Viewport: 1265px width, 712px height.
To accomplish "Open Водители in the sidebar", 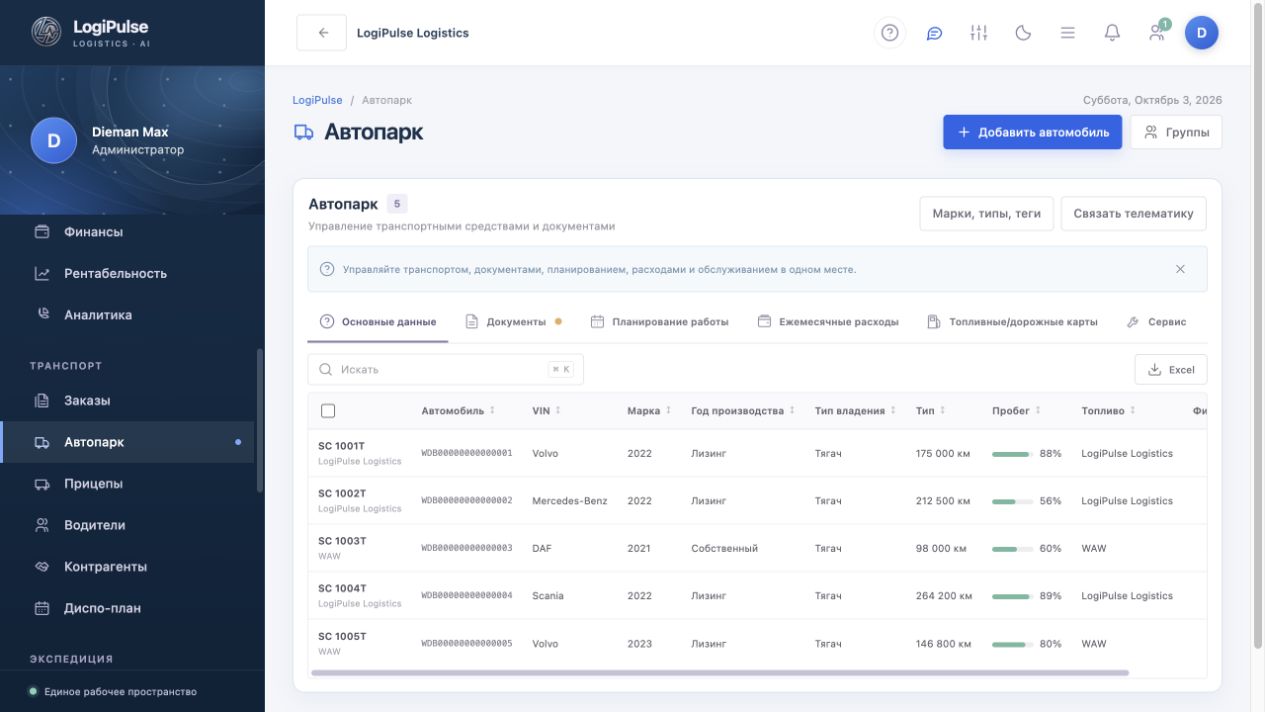I will tap(127, 525).
